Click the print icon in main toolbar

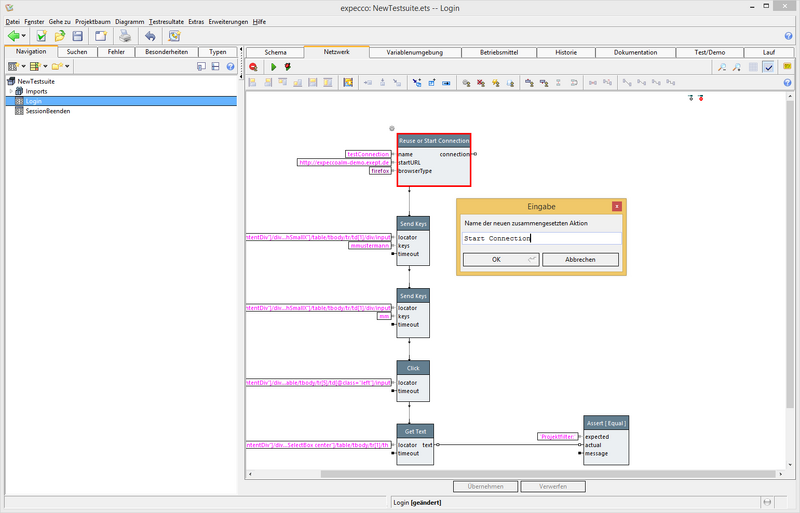point(124,36)
